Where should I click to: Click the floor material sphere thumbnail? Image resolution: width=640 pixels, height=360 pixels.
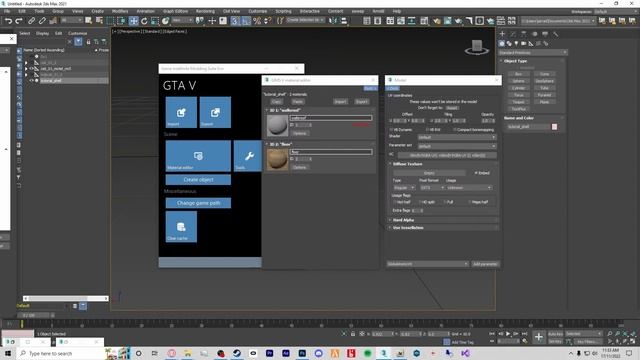277,159
